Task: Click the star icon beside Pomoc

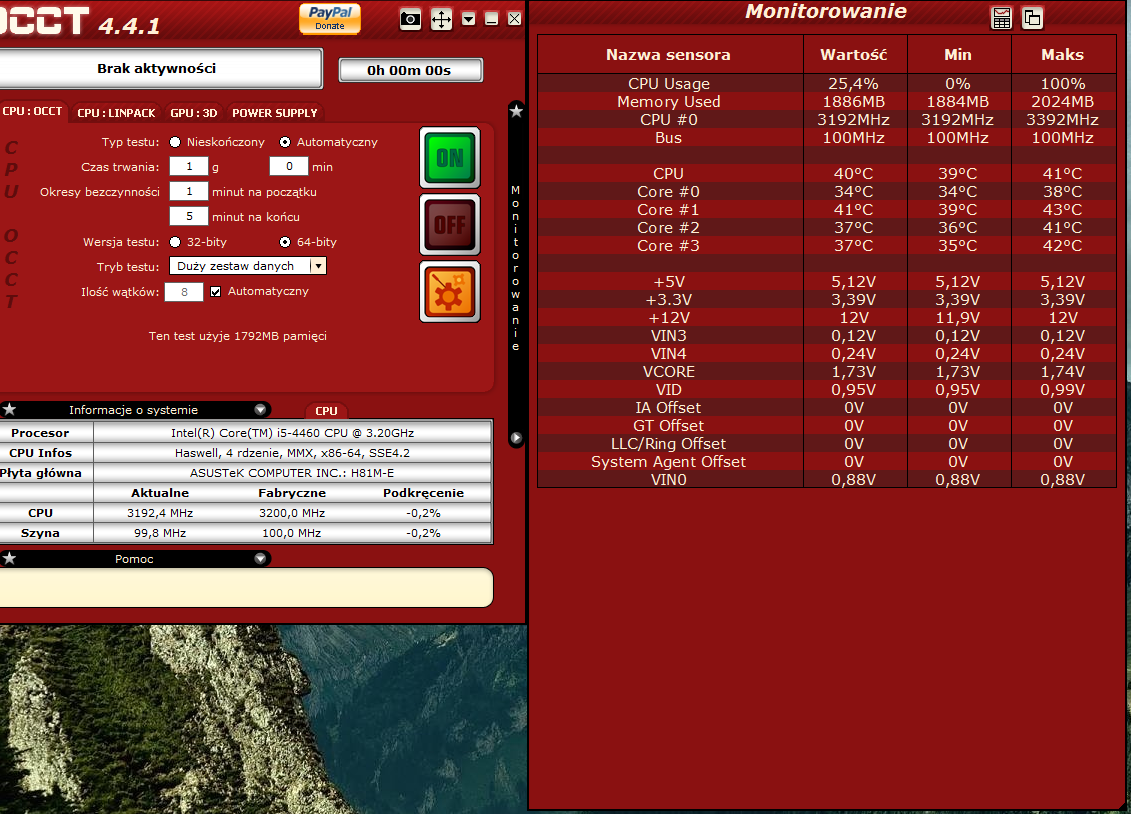Action: click(9, 559)
